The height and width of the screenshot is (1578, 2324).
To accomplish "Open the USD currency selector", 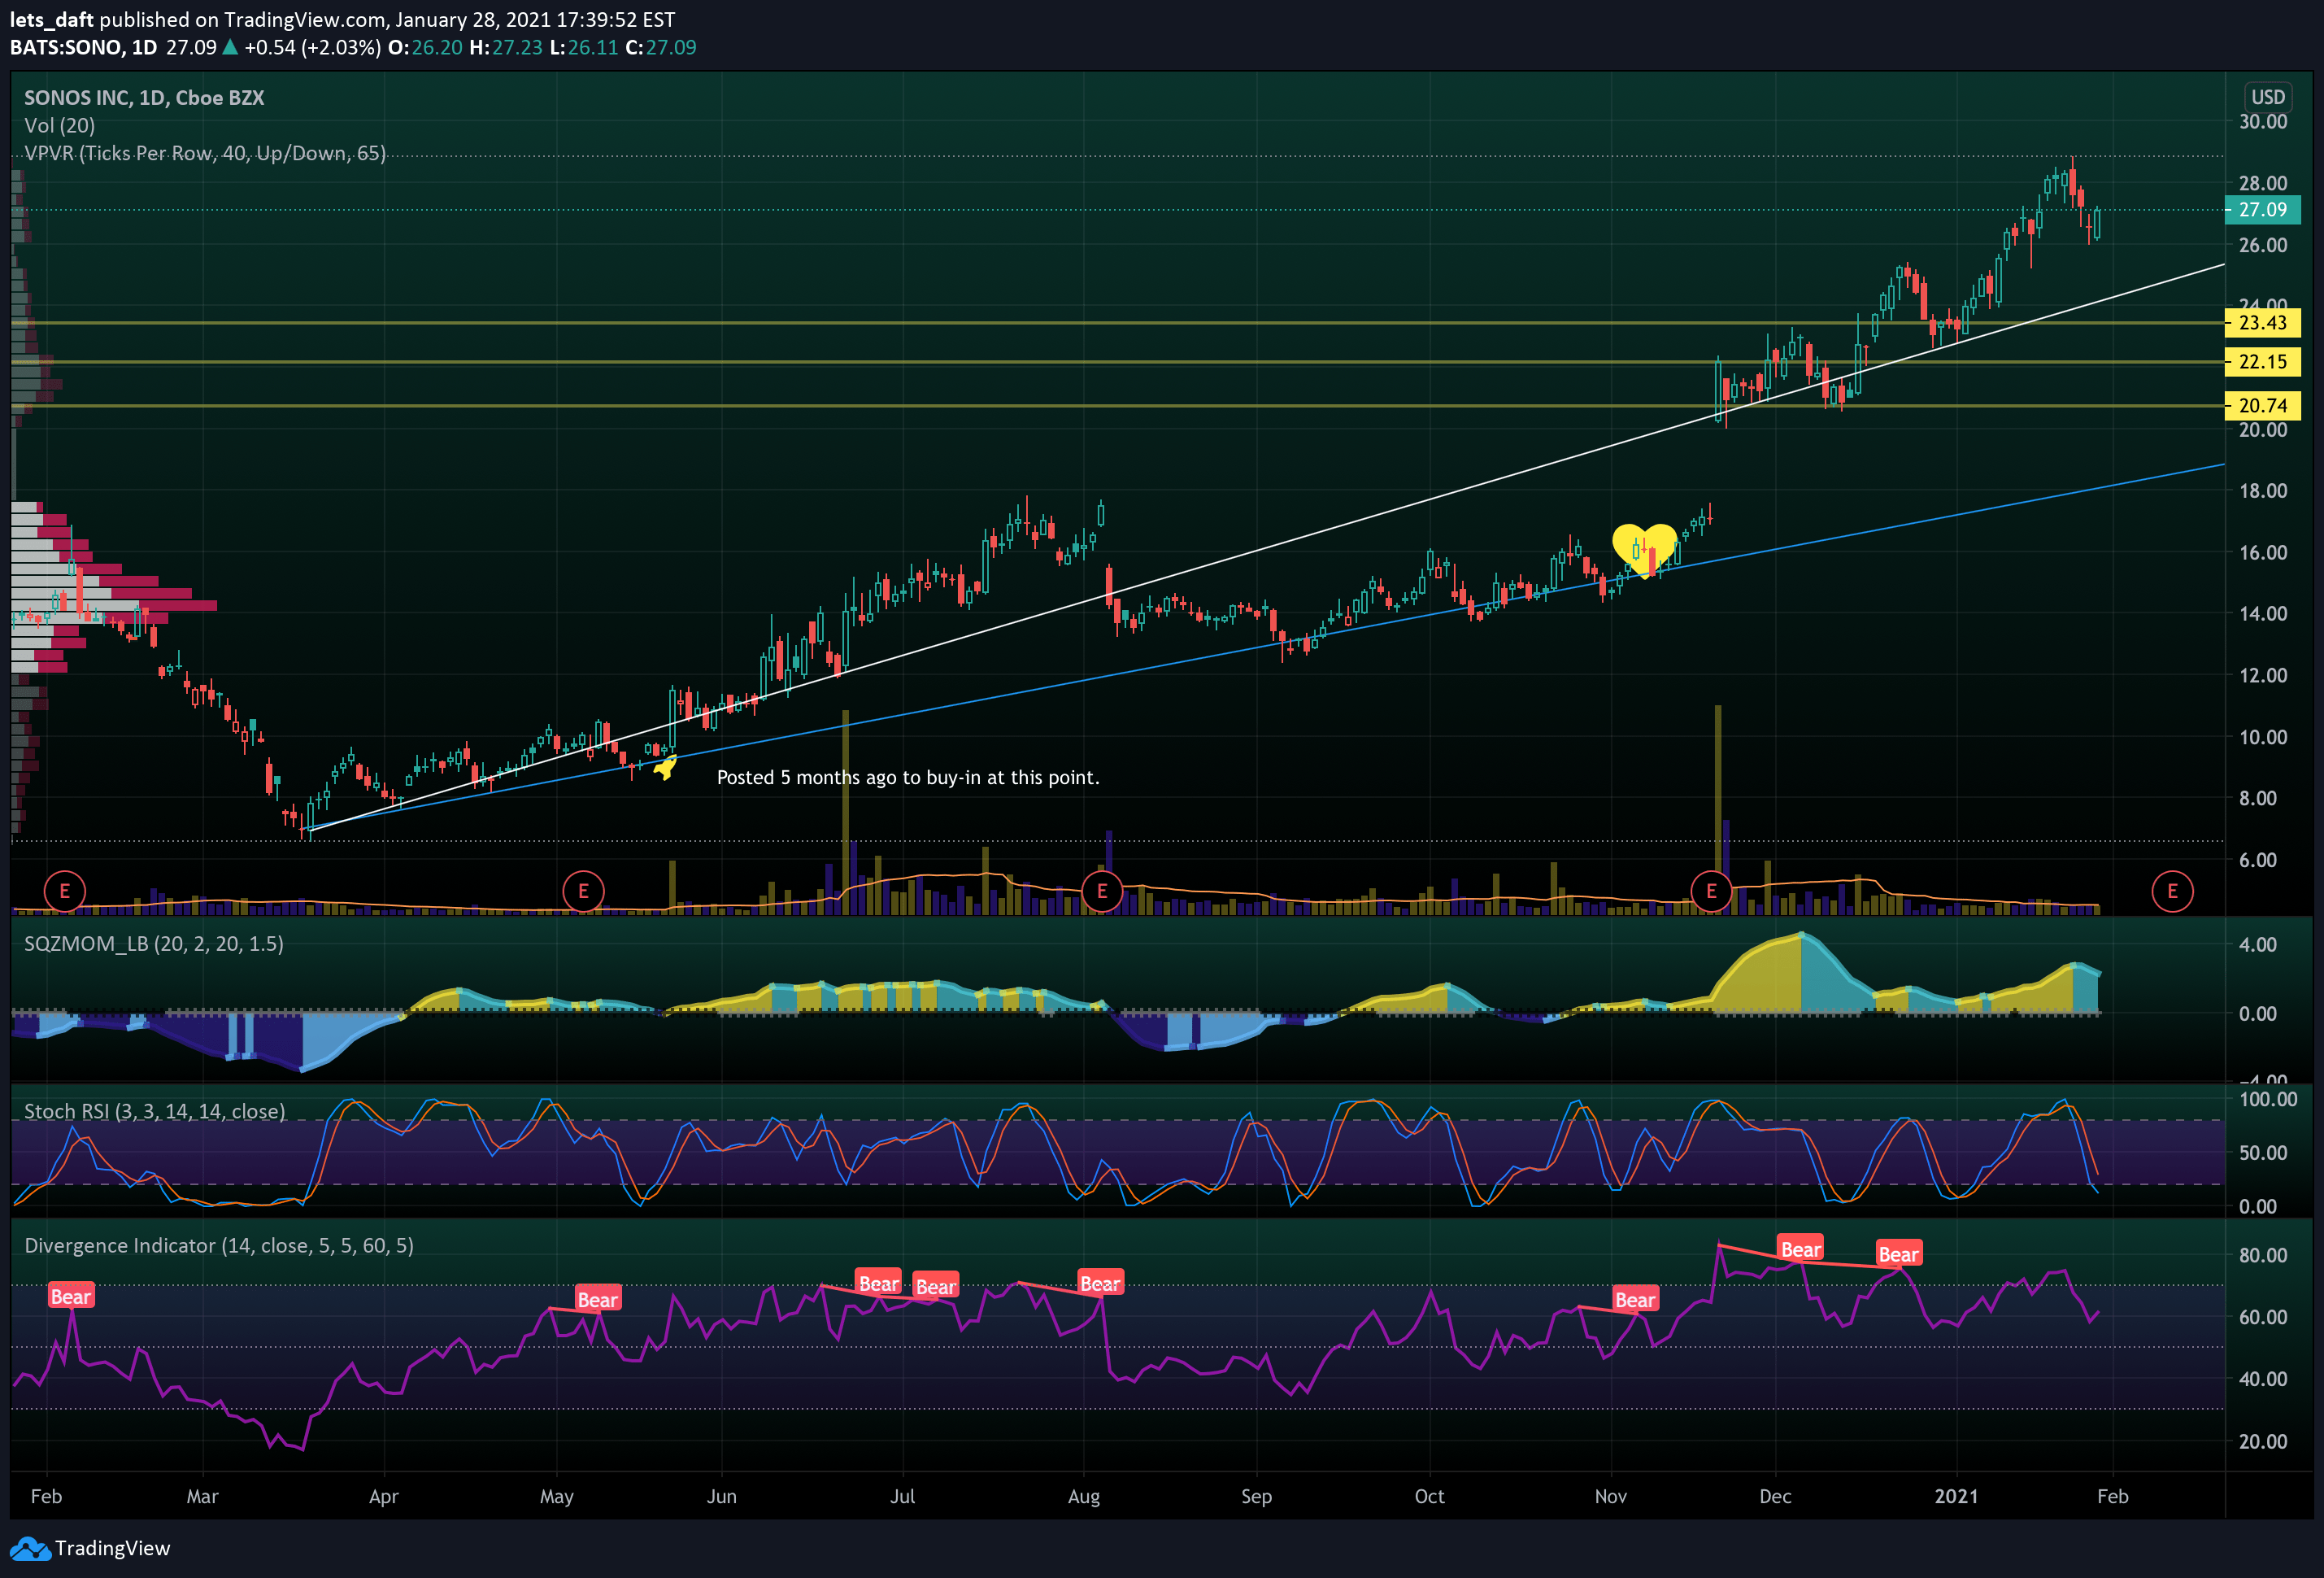I will tap(2267, 97).
